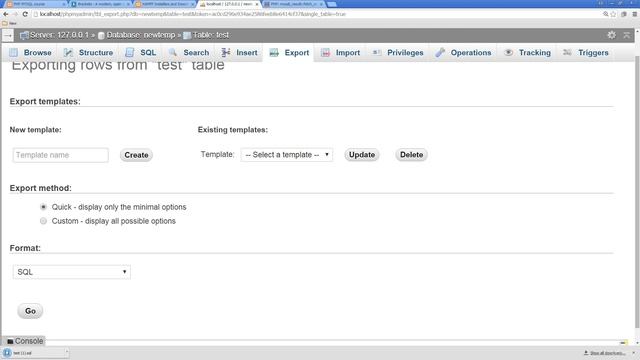This screenshot has width=640, height=360.
Task: Click the Privileges tab icon
Action: pos(377,53)
